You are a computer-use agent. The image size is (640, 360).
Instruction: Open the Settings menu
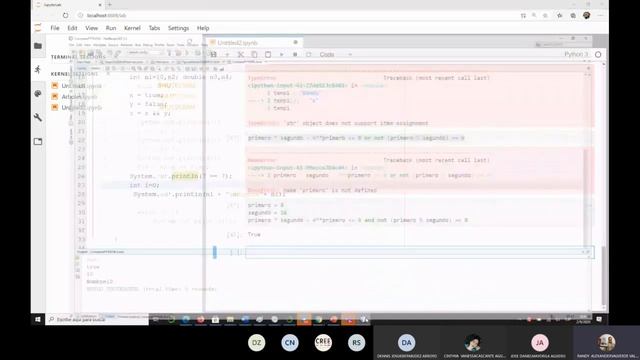pos(178,28)
